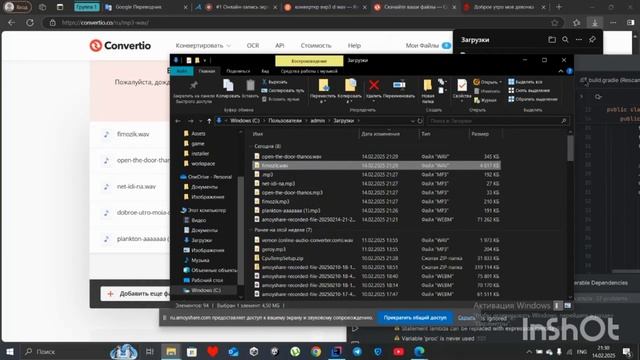Click Explorer Back navigation arrow
Viewport: 640px width, 360px height.
coord(178,121)
